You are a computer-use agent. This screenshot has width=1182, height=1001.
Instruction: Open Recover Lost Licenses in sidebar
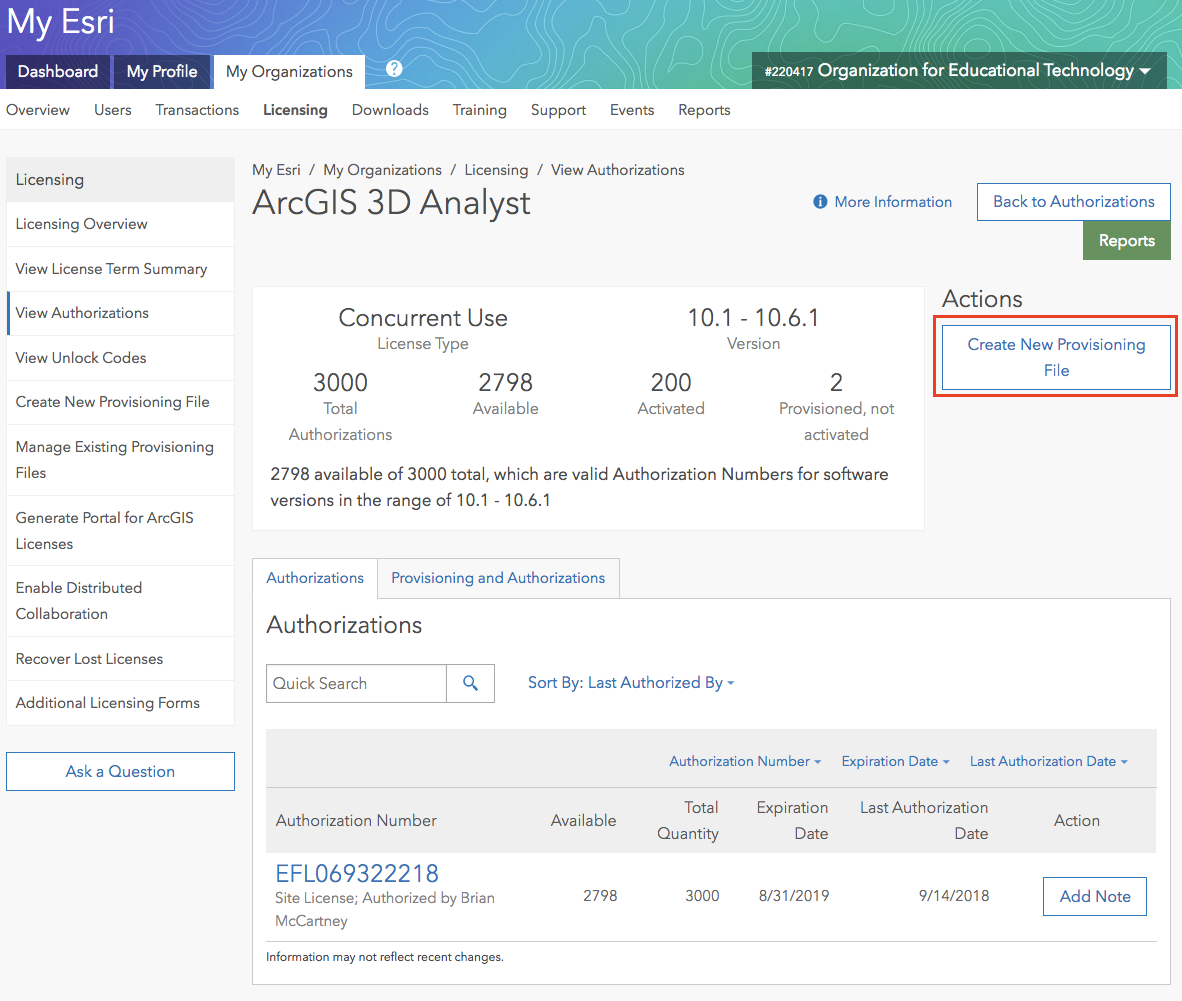point(121,659)
